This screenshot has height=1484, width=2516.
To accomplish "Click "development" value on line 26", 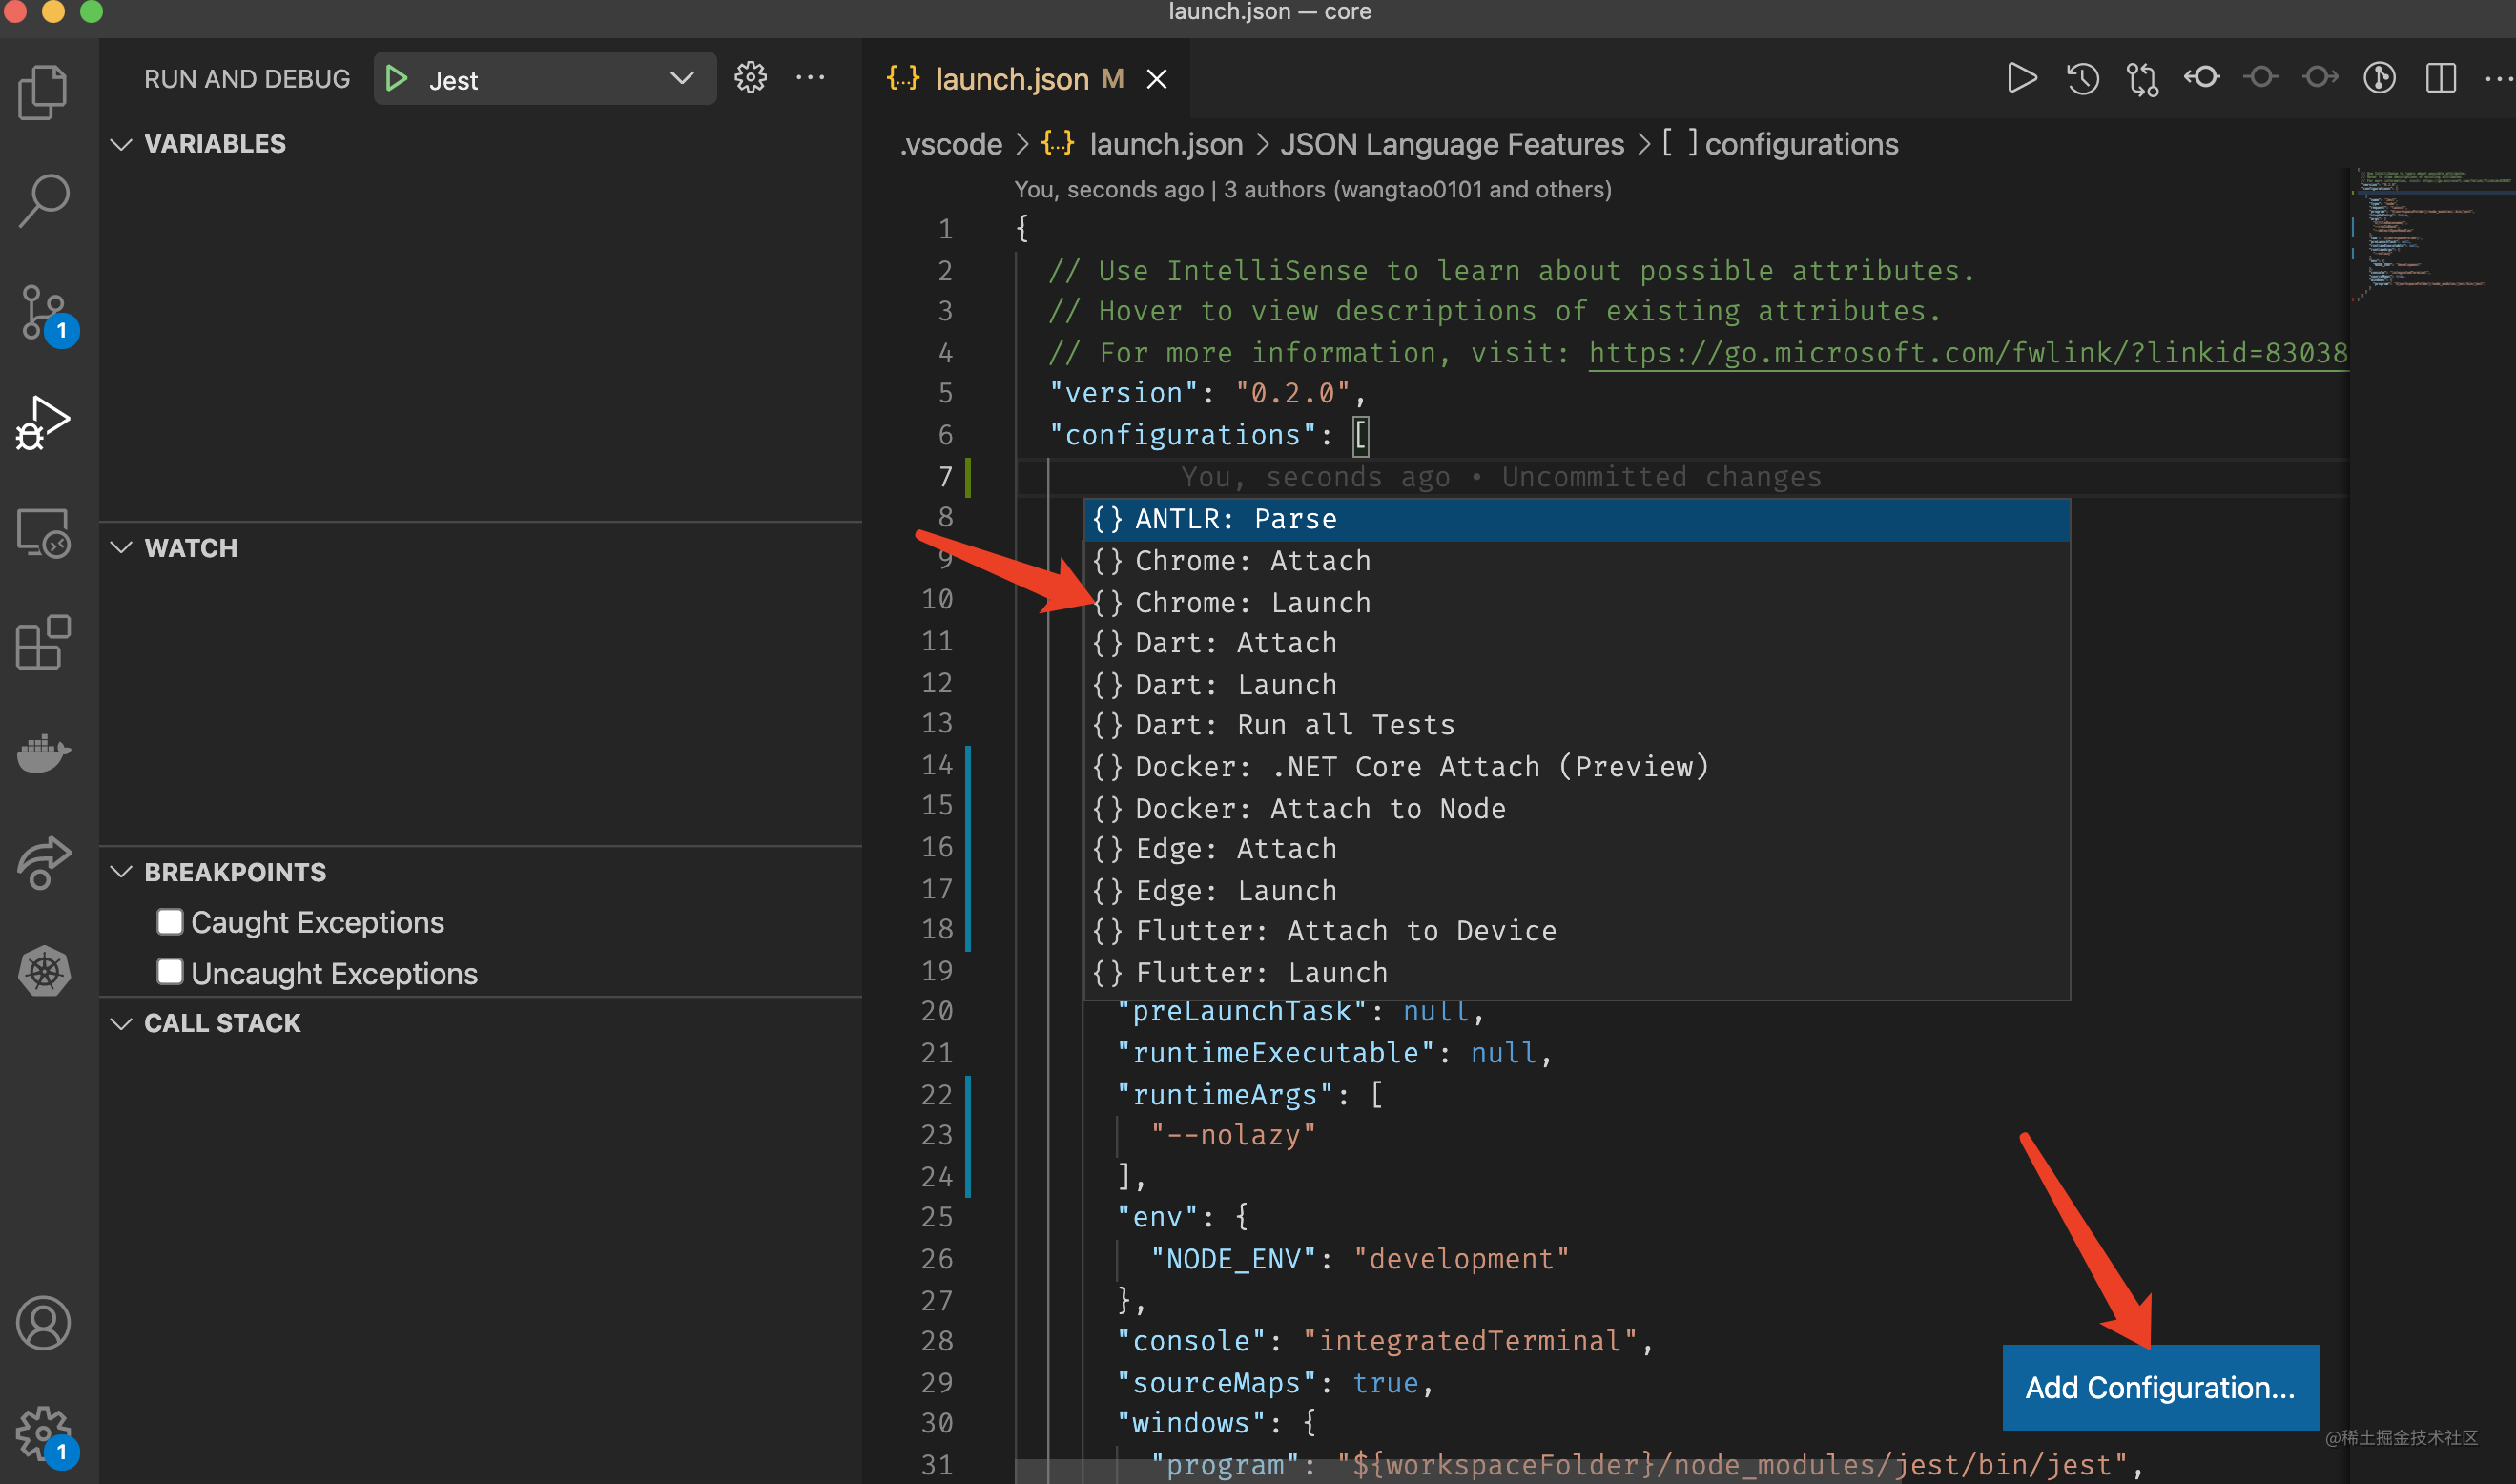I will click(1461, 1259).
